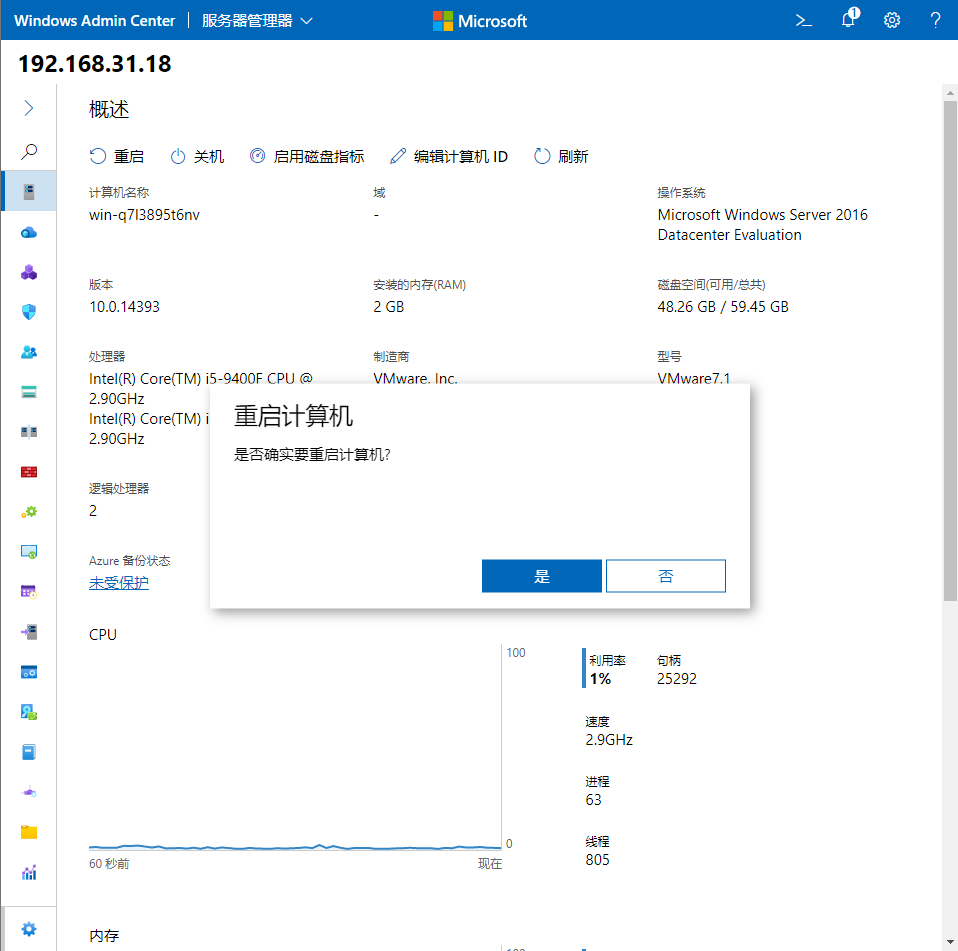Click the 重启 toolbar button

117,156
